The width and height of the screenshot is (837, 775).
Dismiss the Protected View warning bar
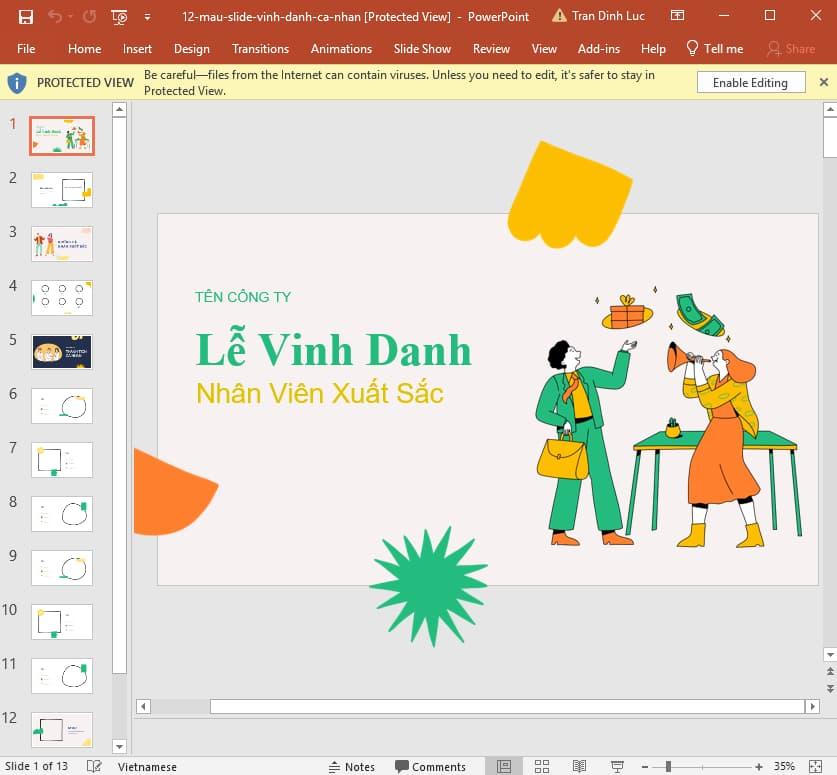(824, 82)
